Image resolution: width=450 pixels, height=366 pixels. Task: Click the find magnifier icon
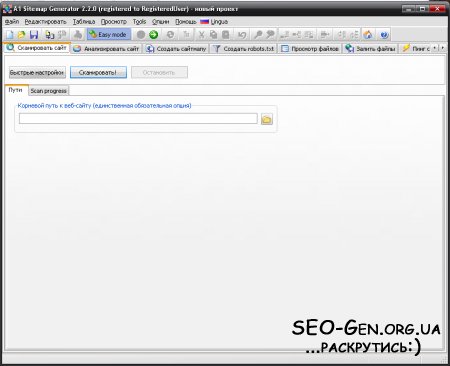[258, 34]
